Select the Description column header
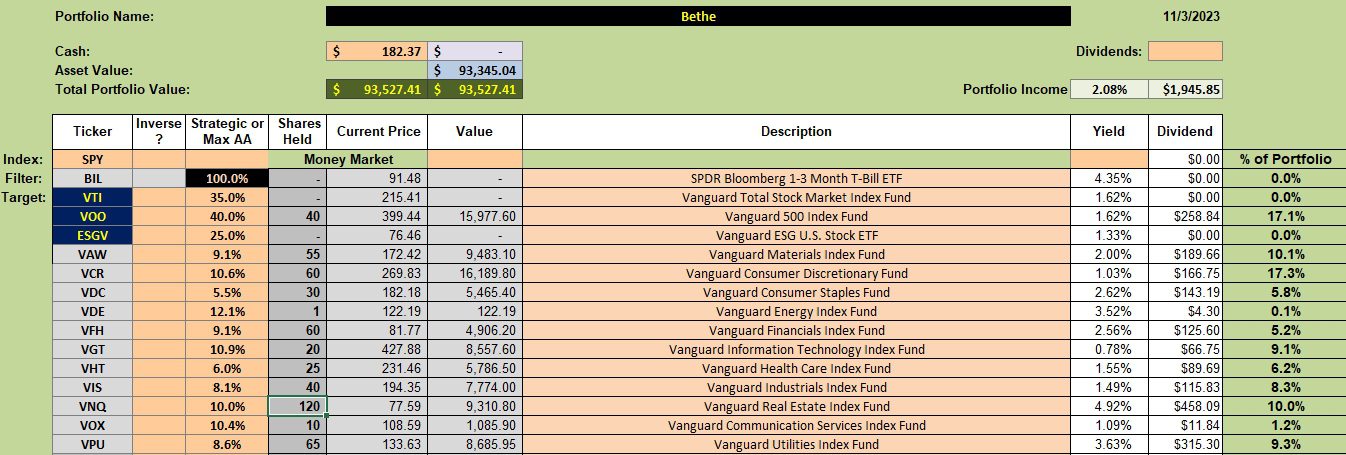The width and height of the screenshot is (1346, 455). click(x=796, y=131)
